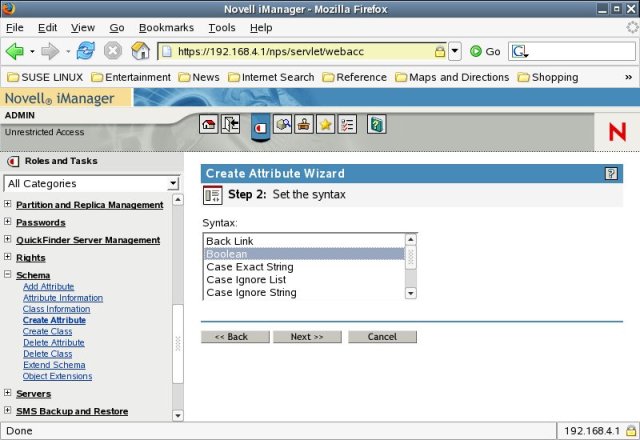The image size is (640, 440).
Task: Reload the page with the refresh icon
Action: click(x=86, y=51)
